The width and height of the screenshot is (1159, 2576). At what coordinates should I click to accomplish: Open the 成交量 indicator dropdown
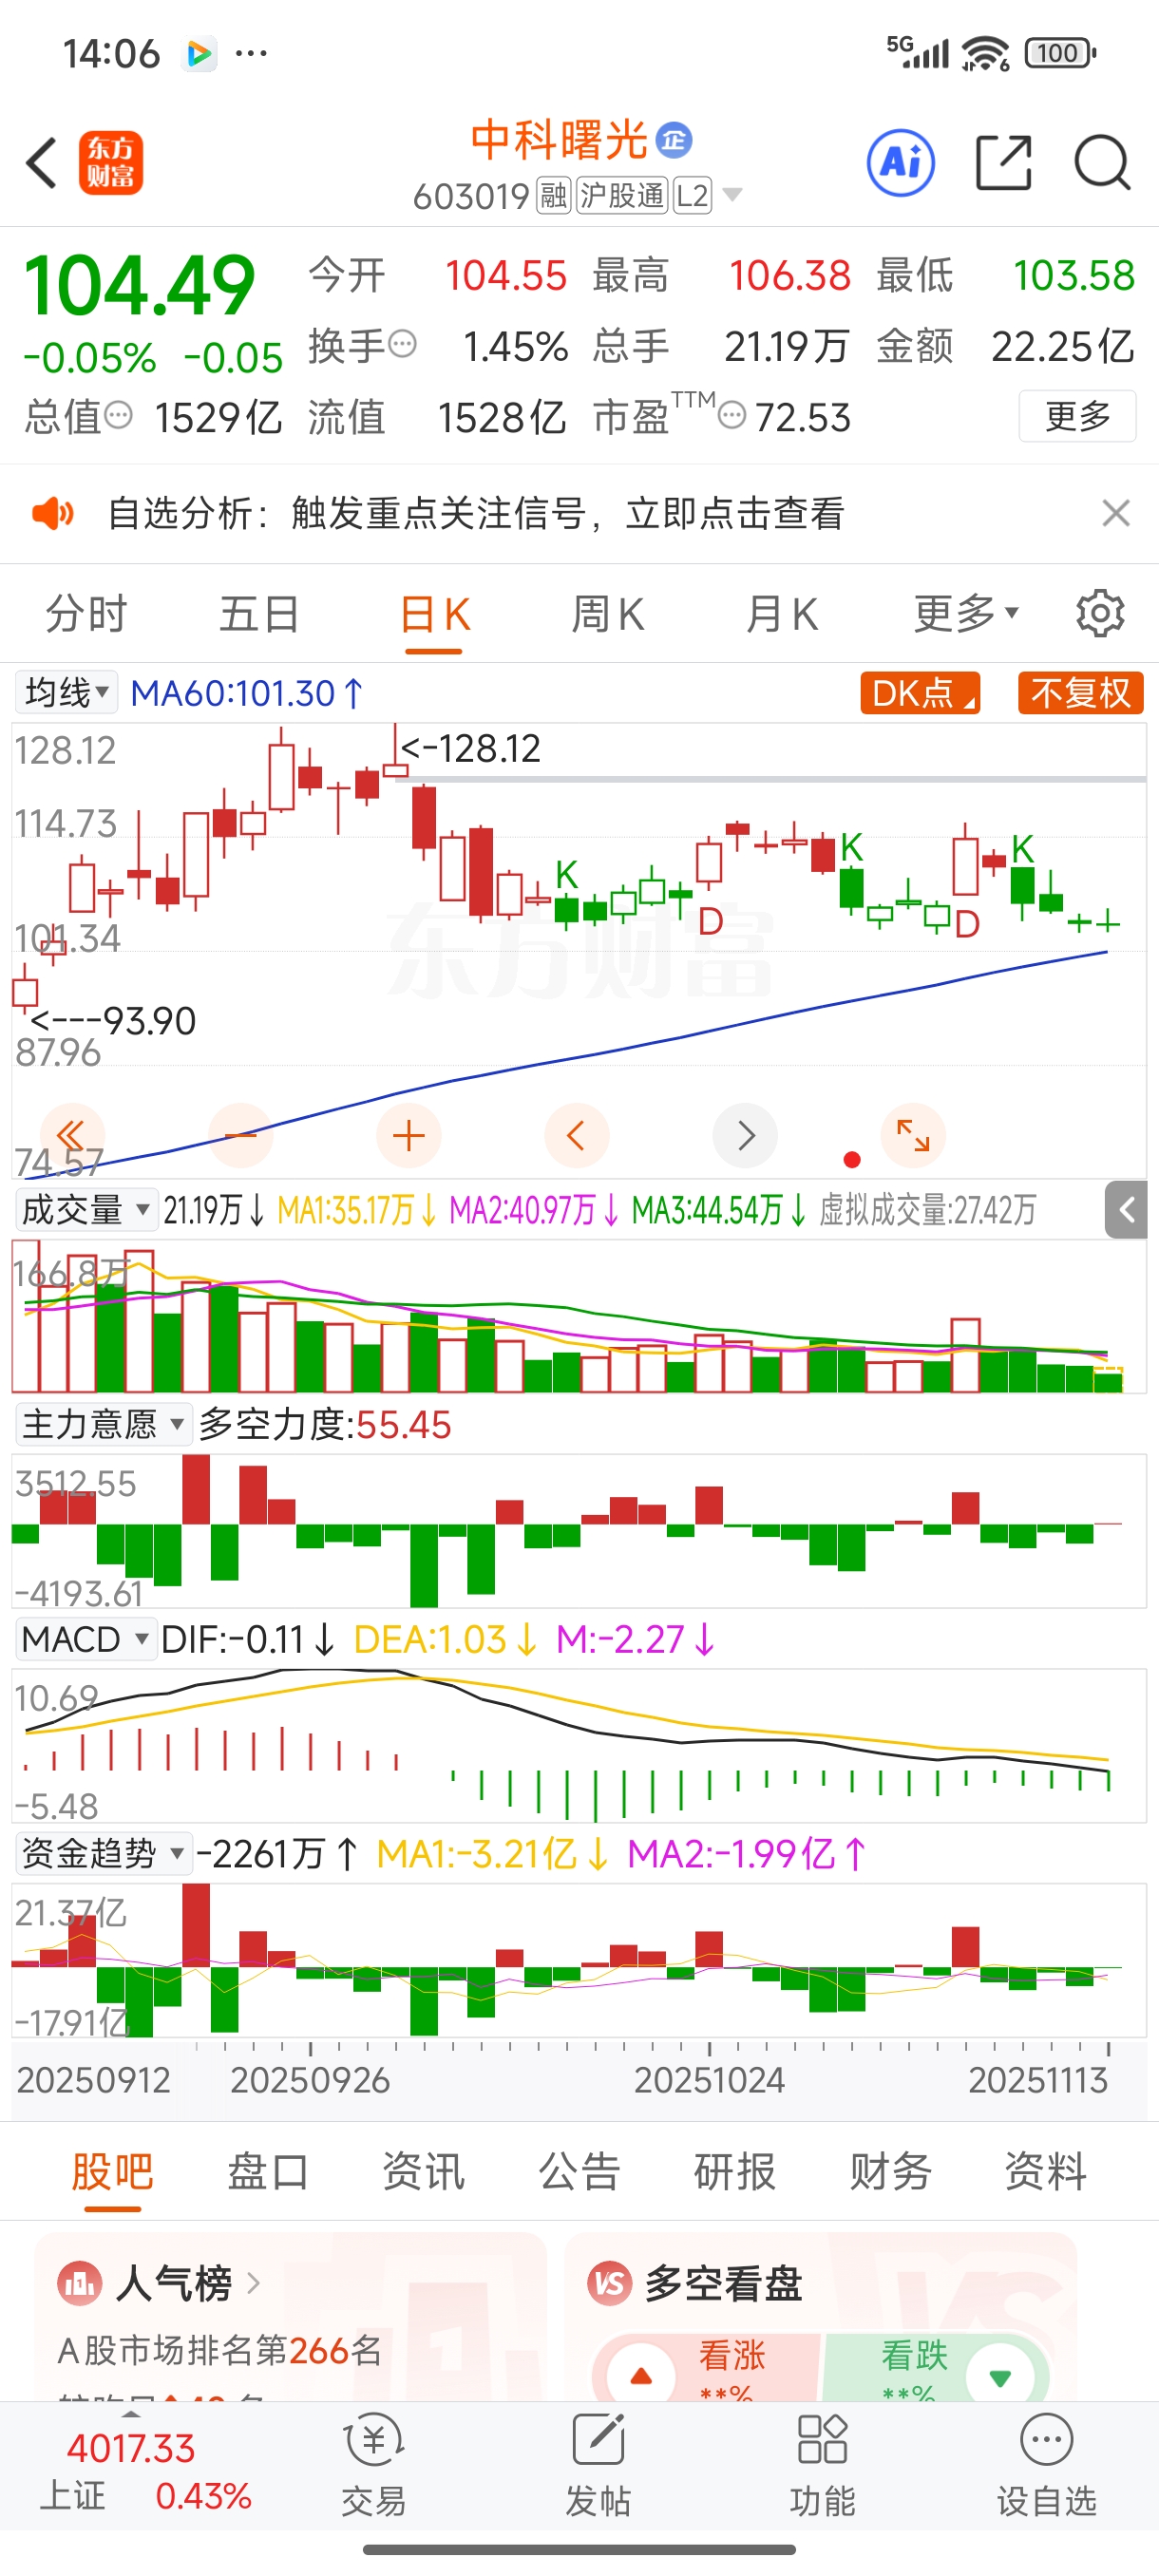(x=86, y=1210)
